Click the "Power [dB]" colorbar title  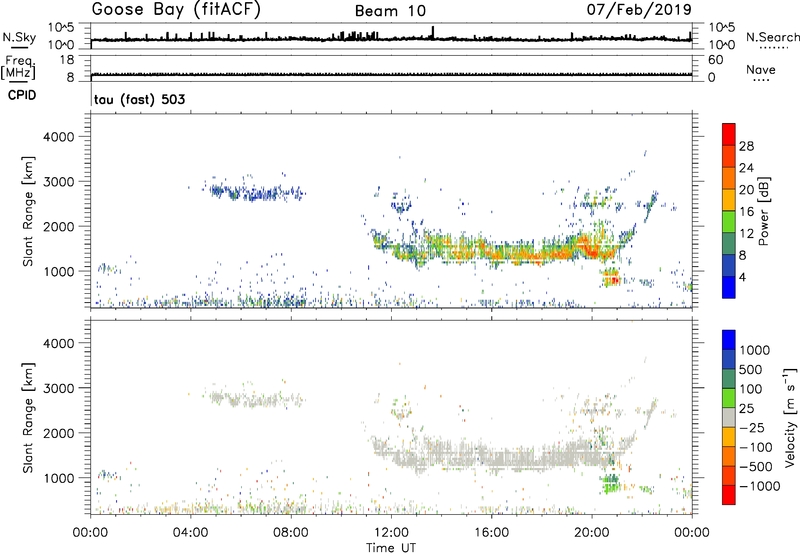pos(763,211)
